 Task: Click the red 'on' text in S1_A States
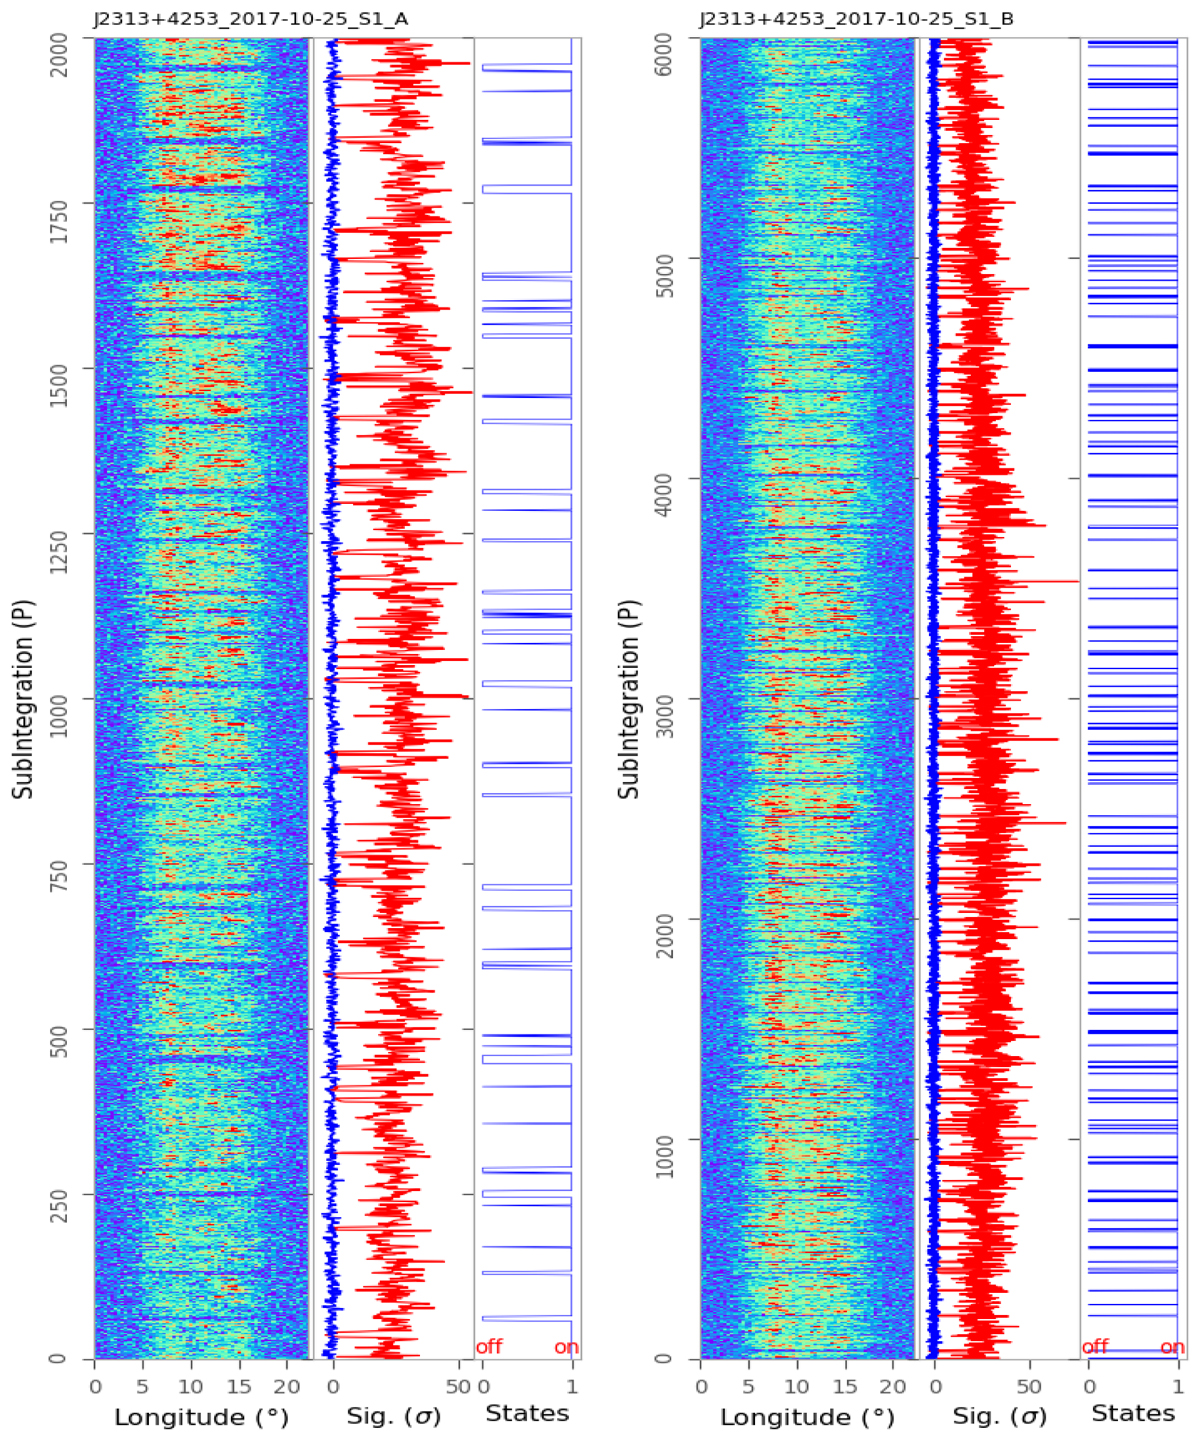566,1347
